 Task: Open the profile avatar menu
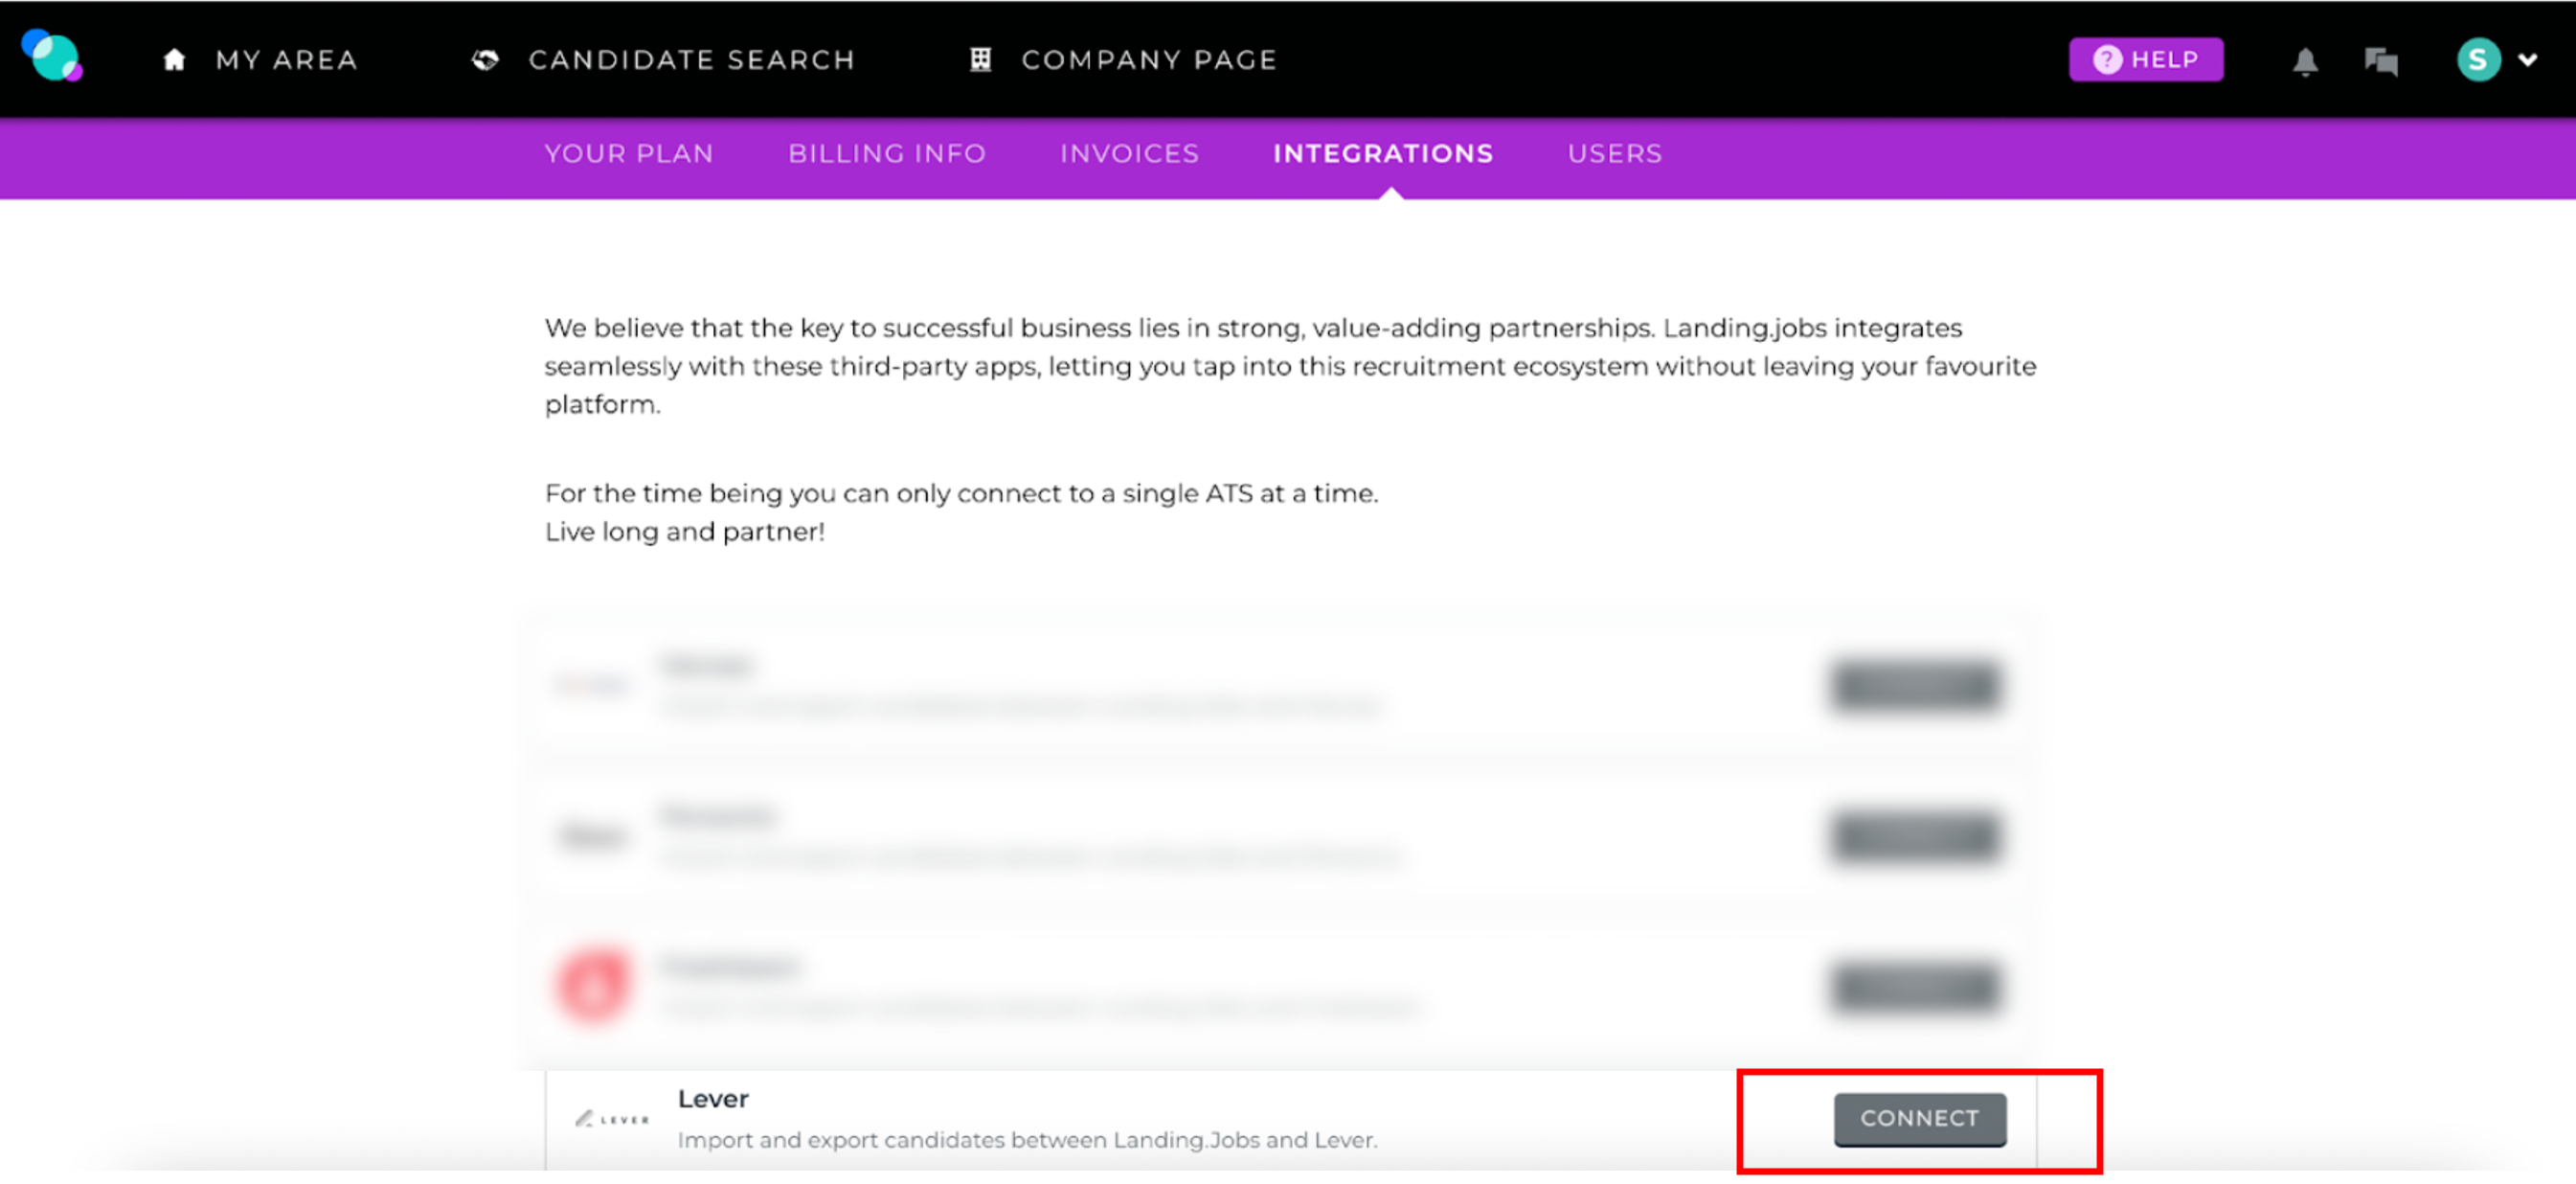[2477, 60]
